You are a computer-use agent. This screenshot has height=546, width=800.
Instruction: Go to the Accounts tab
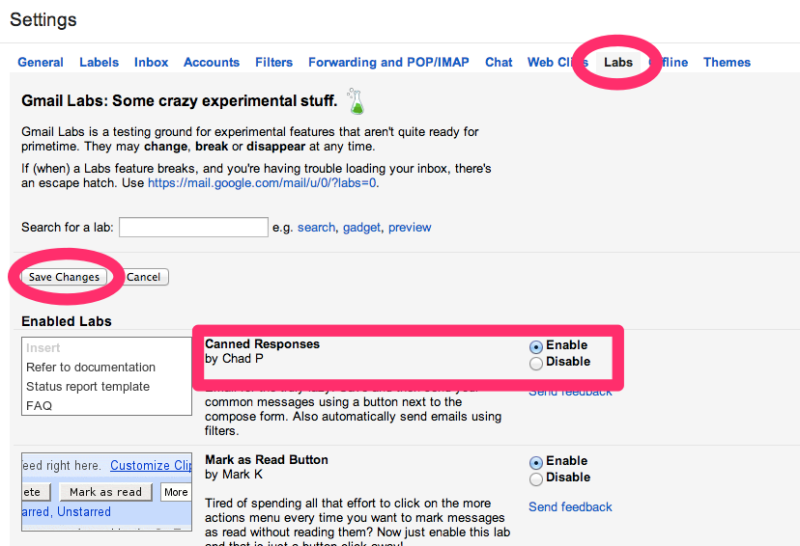(x=211, y=62)
